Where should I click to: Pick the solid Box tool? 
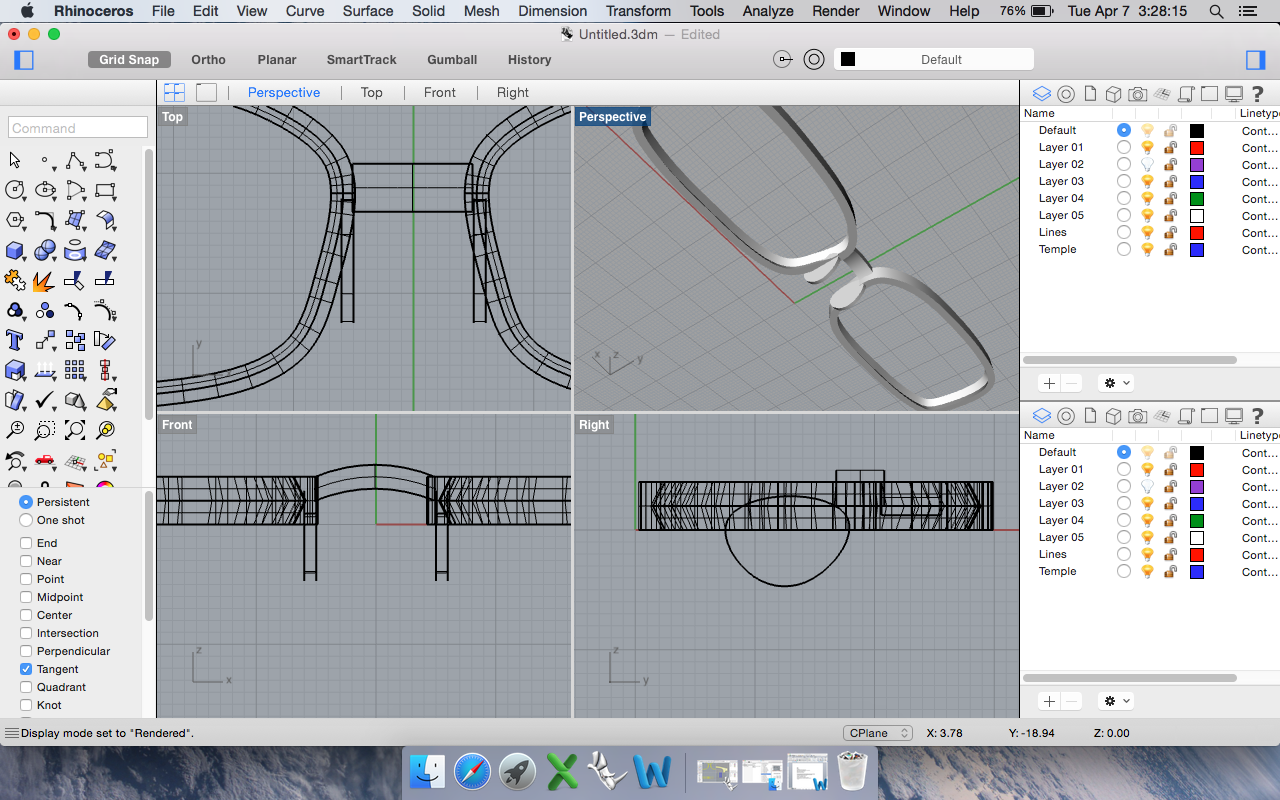click(15, 250)
